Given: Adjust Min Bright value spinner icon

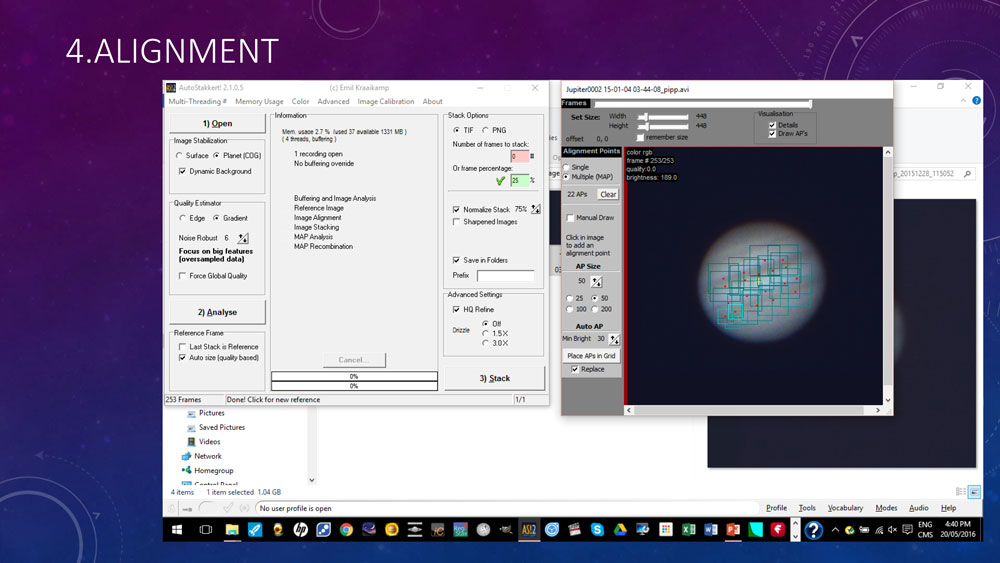Looking at the screenshot, I should coord(614,339).
